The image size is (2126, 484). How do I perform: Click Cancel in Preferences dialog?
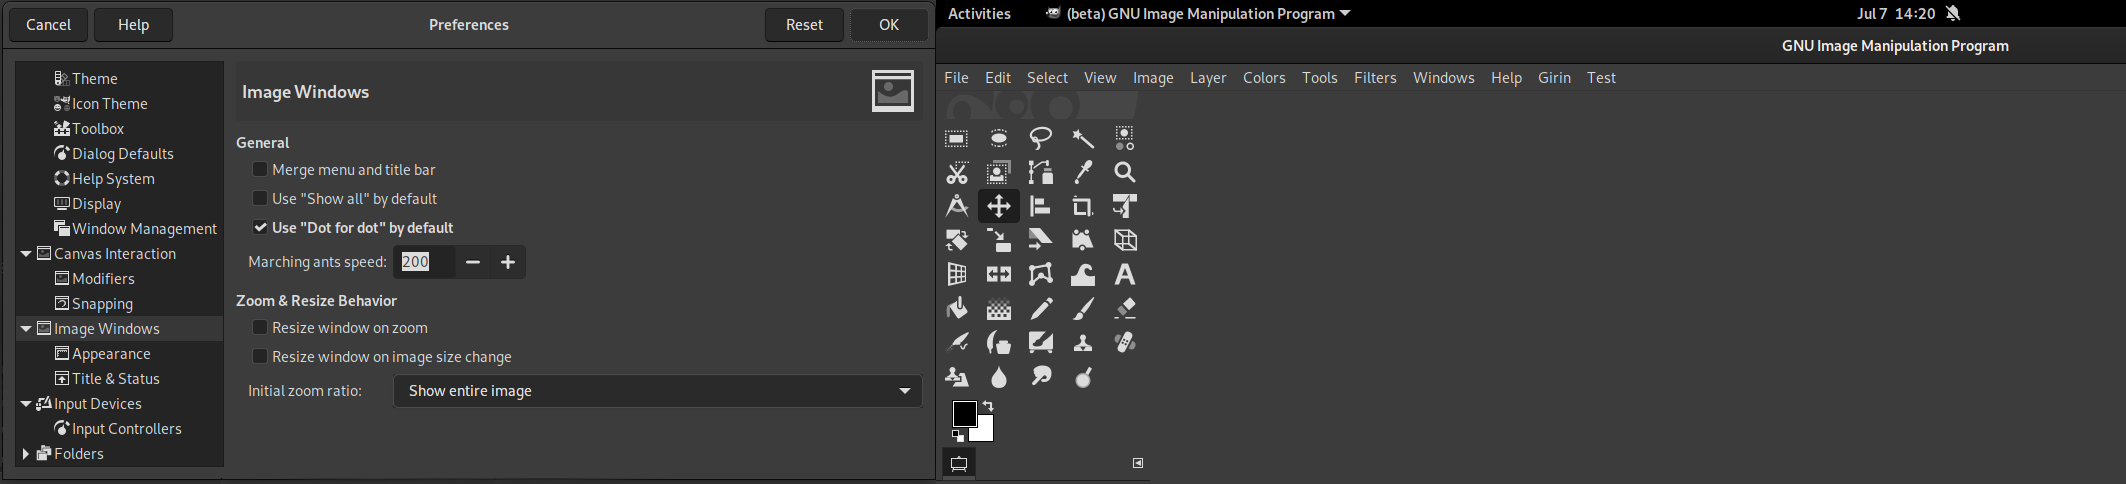click(48, 25)
